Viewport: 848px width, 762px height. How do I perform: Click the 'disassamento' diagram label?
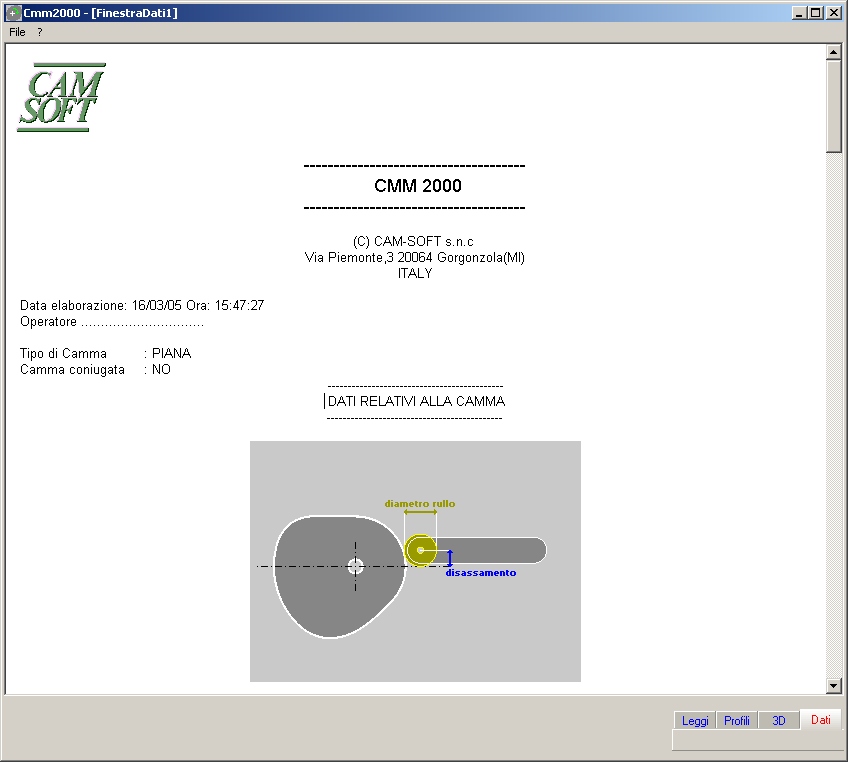(x=481, y=573)
